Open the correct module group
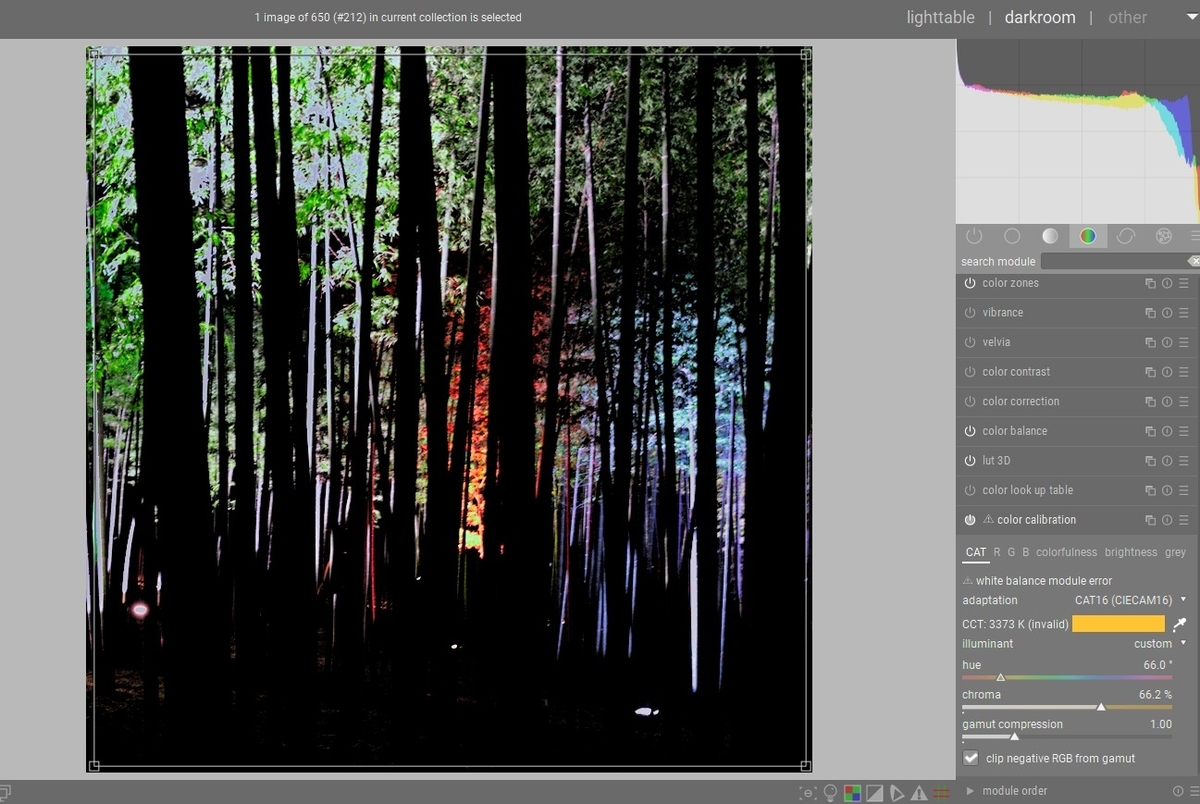 (1126, 236)
